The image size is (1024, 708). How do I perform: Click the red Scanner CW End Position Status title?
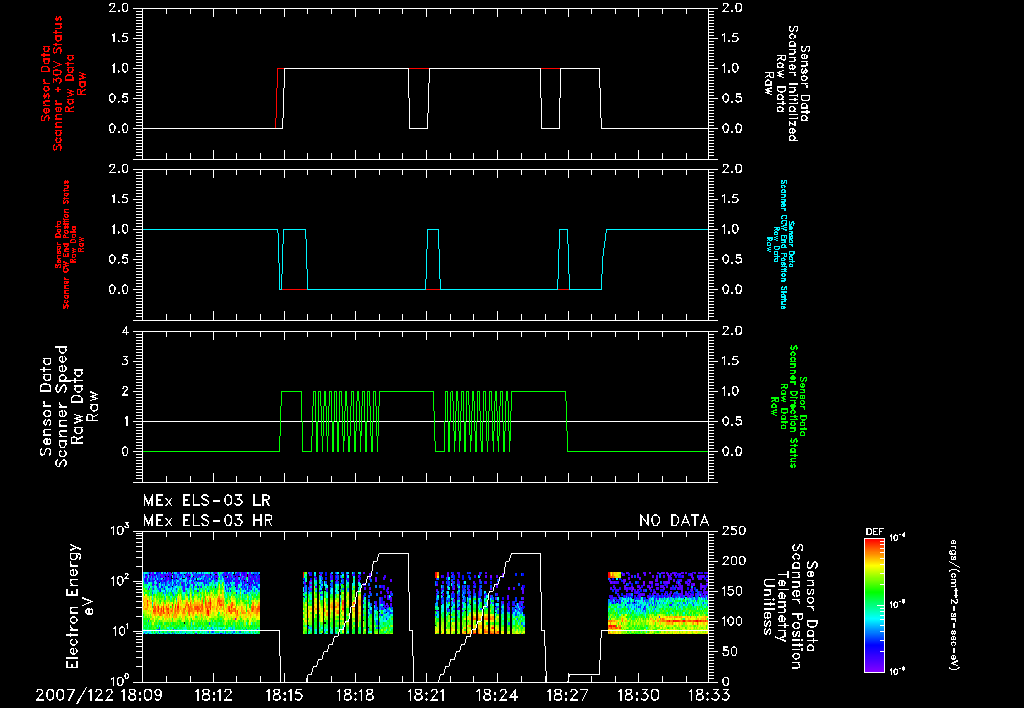[x=70, y=244]
